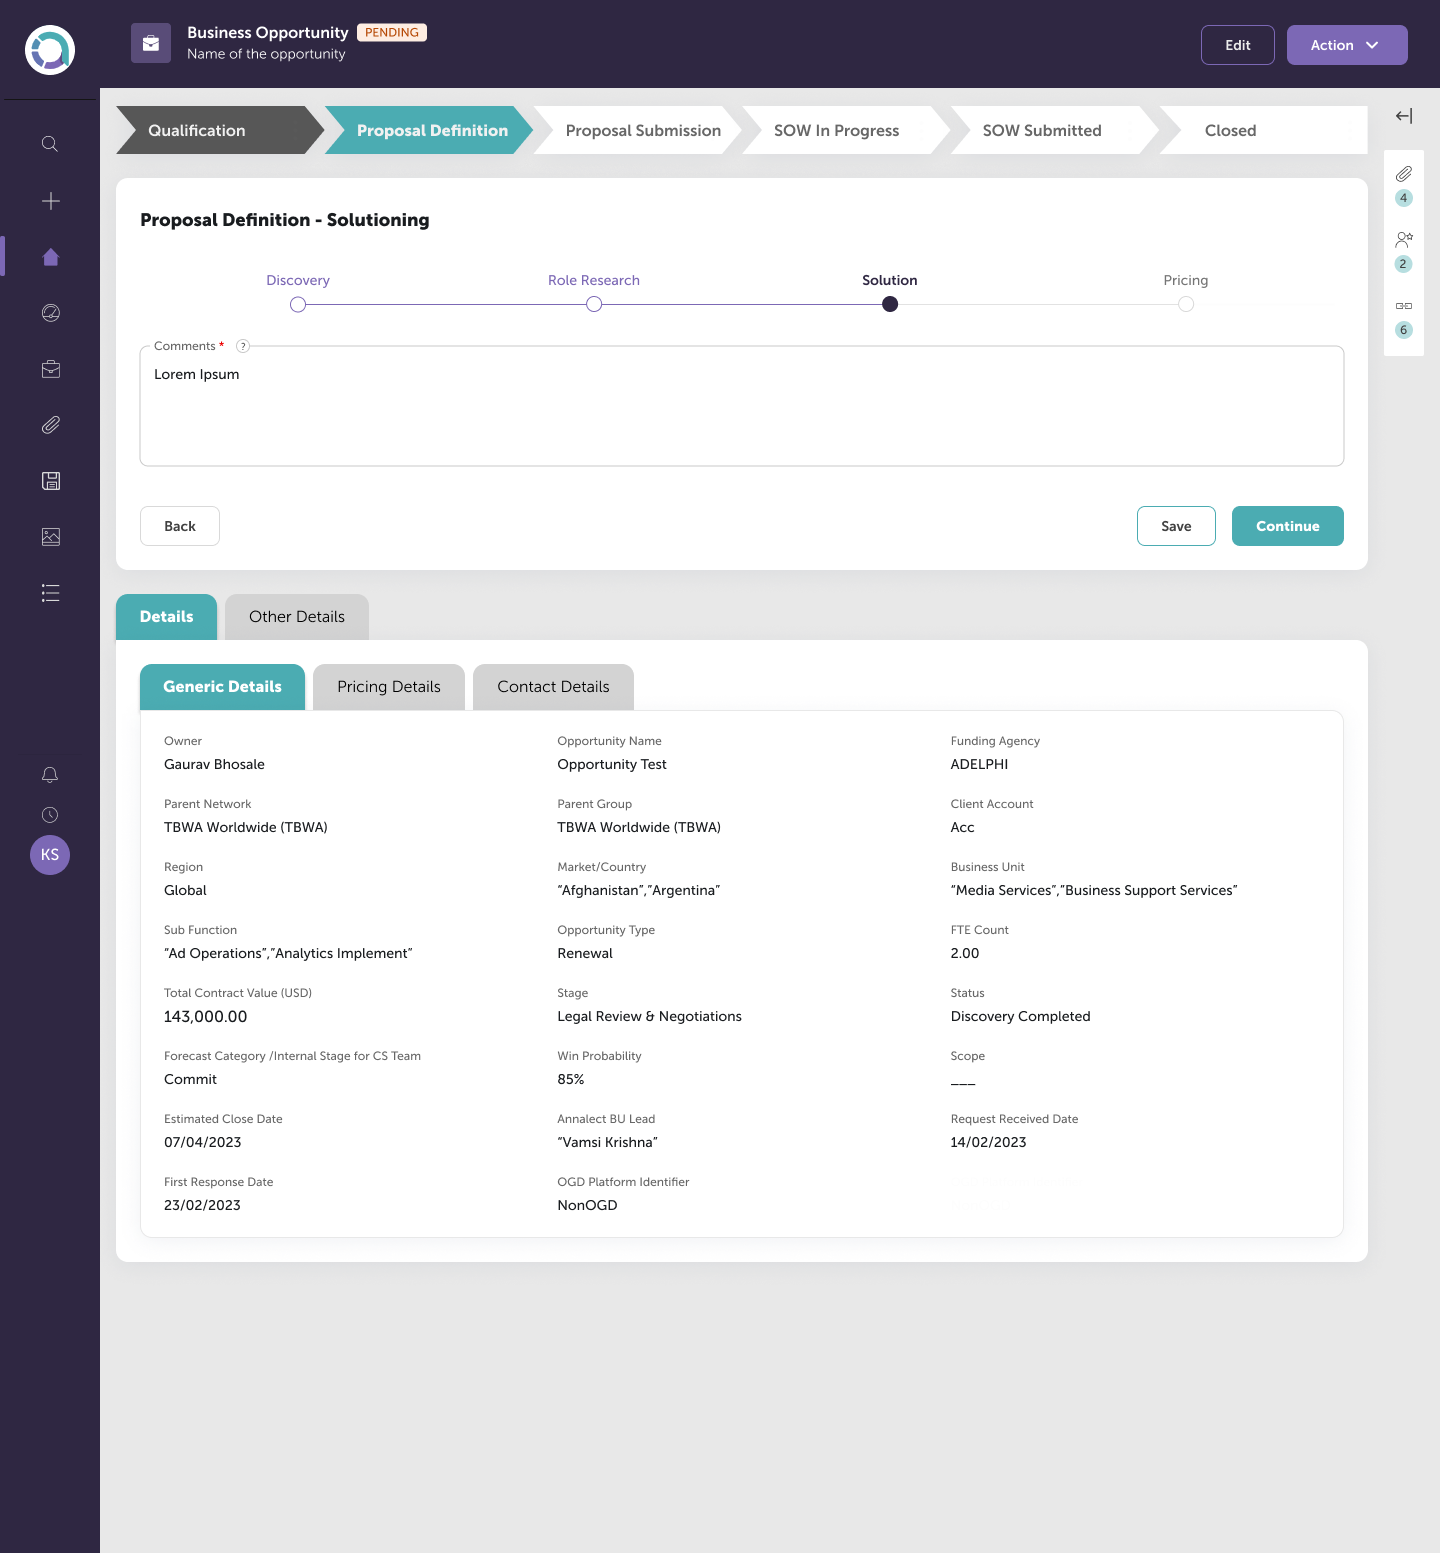Switch to the Other Details tab
Viewport: 1440px width, 1553px height.
(x=297, y=617)
